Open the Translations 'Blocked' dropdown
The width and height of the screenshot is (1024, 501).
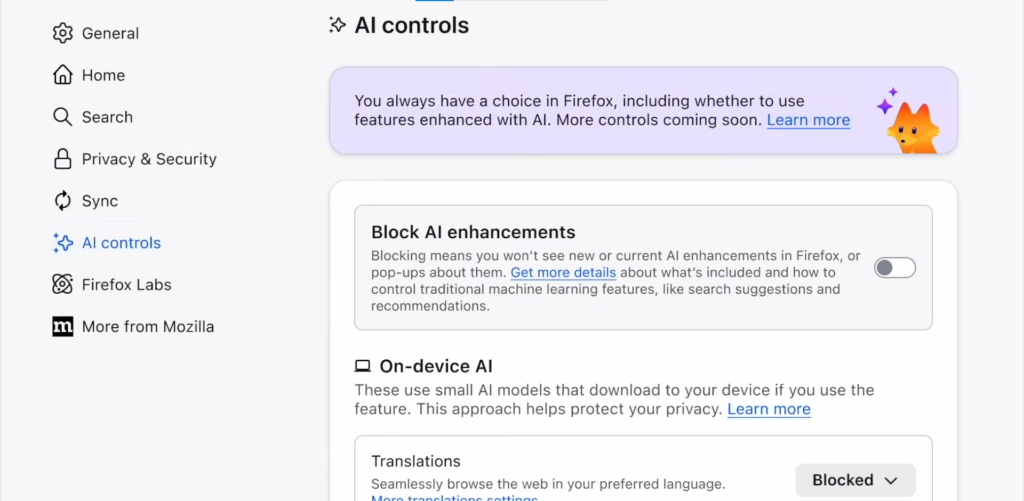(855, 480)
